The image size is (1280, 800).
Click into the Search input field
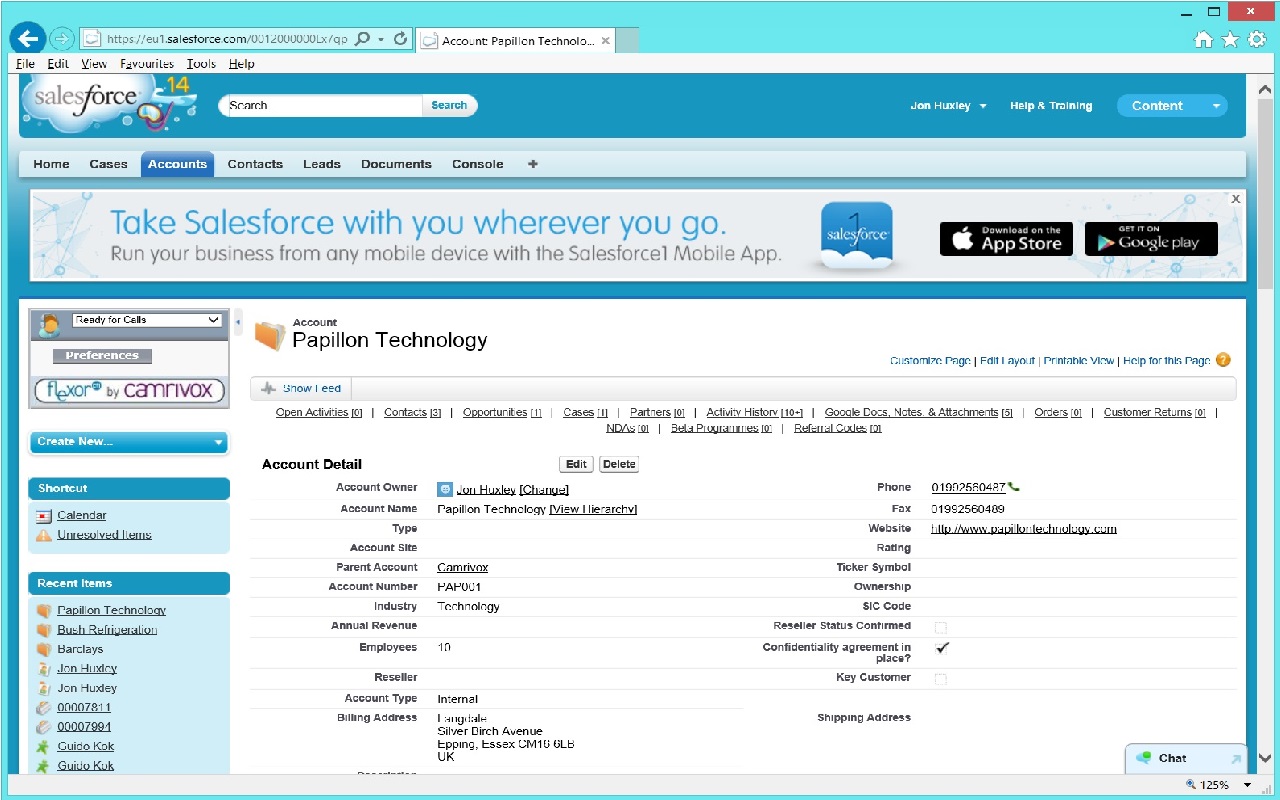coord(322,105)
